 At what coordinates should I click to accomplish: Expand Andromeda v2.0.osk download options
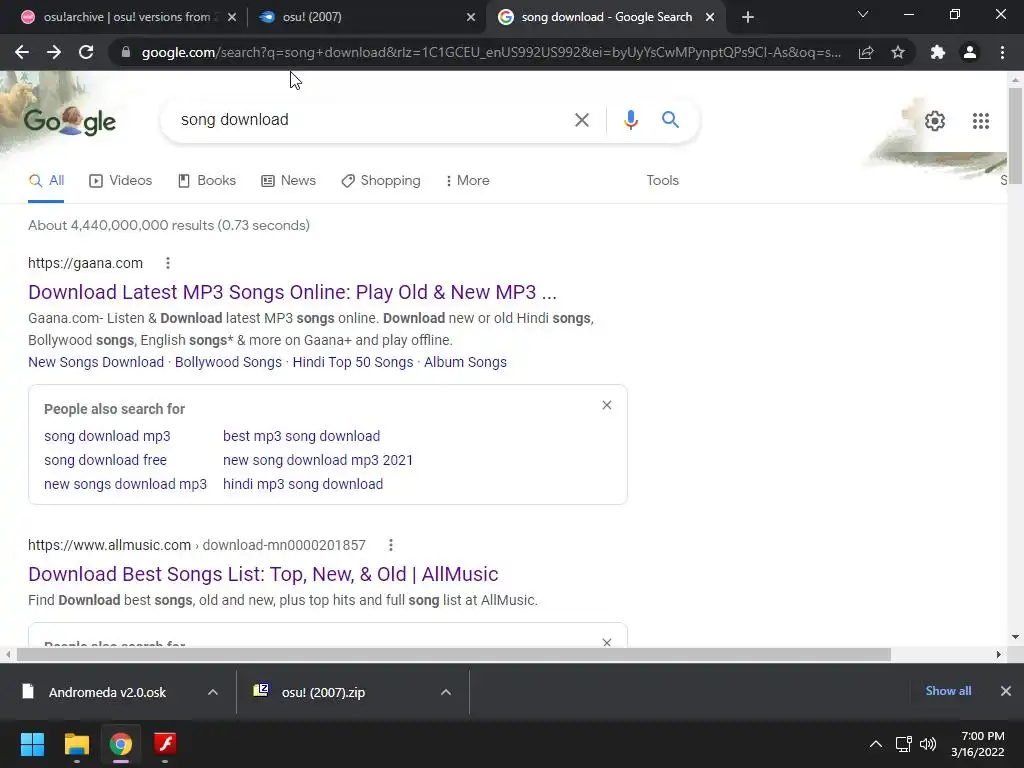[213, 692]
